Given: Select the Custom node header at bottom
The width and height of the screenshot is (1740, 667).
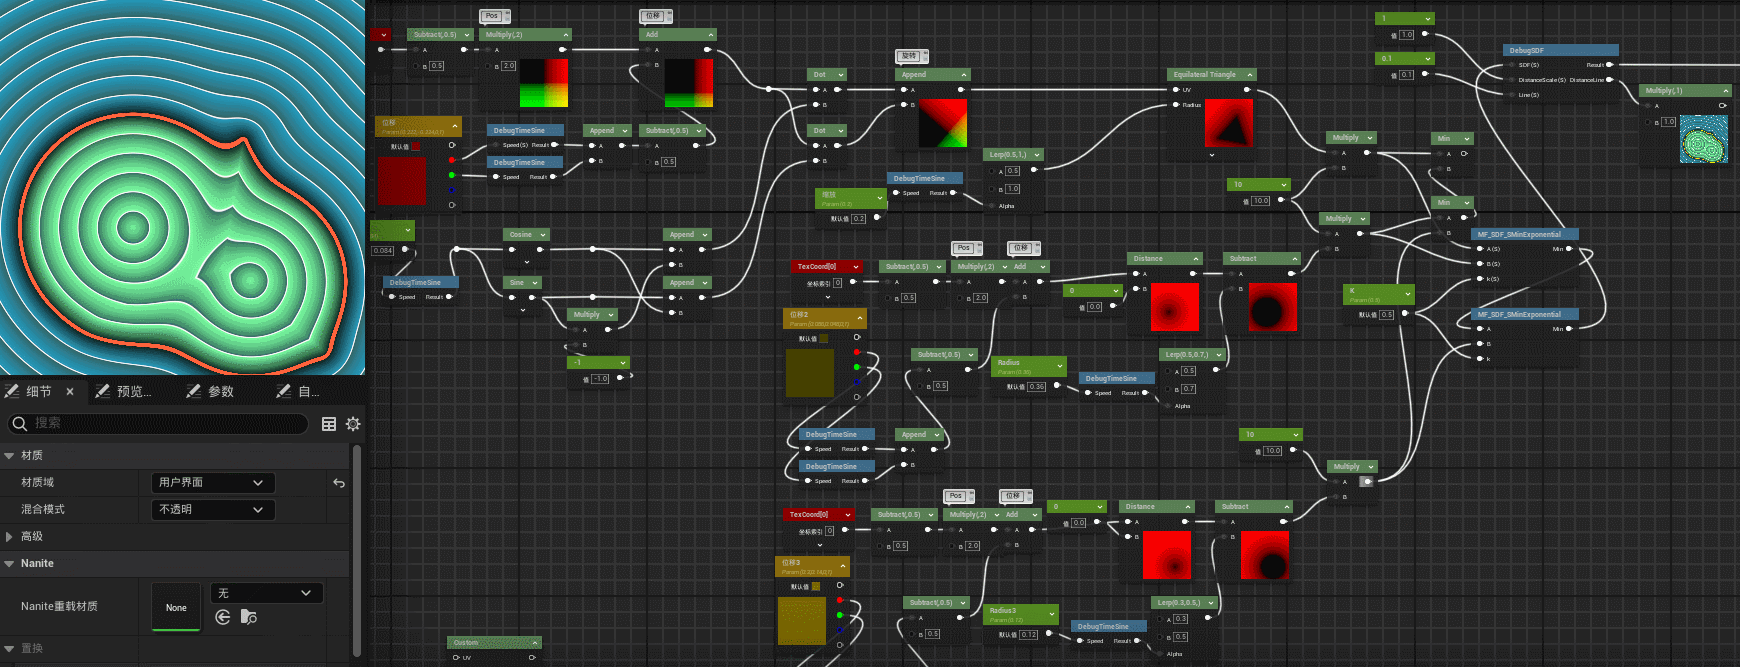Looking at the screenshot, I should pyautogui.click(x=494, y=642).
